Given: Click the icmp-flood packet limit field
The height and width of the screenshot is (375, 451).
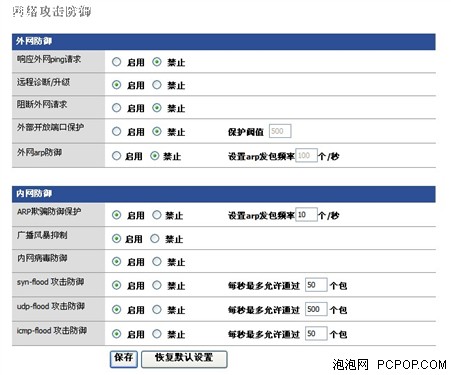Looking at the screenshot, I should (x=316, y=334).
